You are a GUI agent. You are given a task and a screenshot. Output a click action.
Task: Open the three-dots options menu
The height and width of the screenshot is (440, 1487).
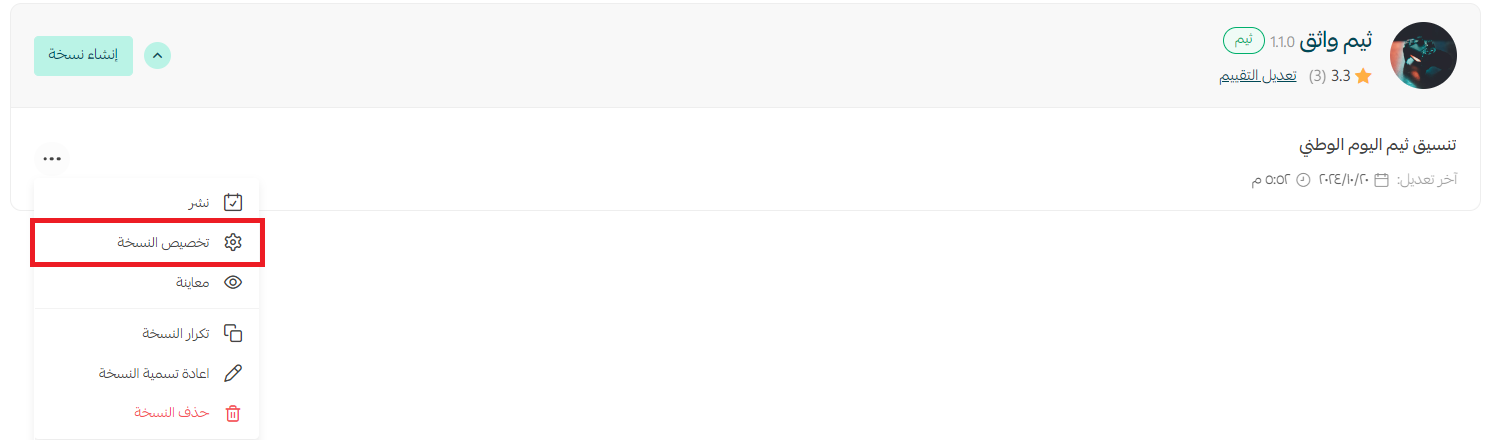coord(52,158)
